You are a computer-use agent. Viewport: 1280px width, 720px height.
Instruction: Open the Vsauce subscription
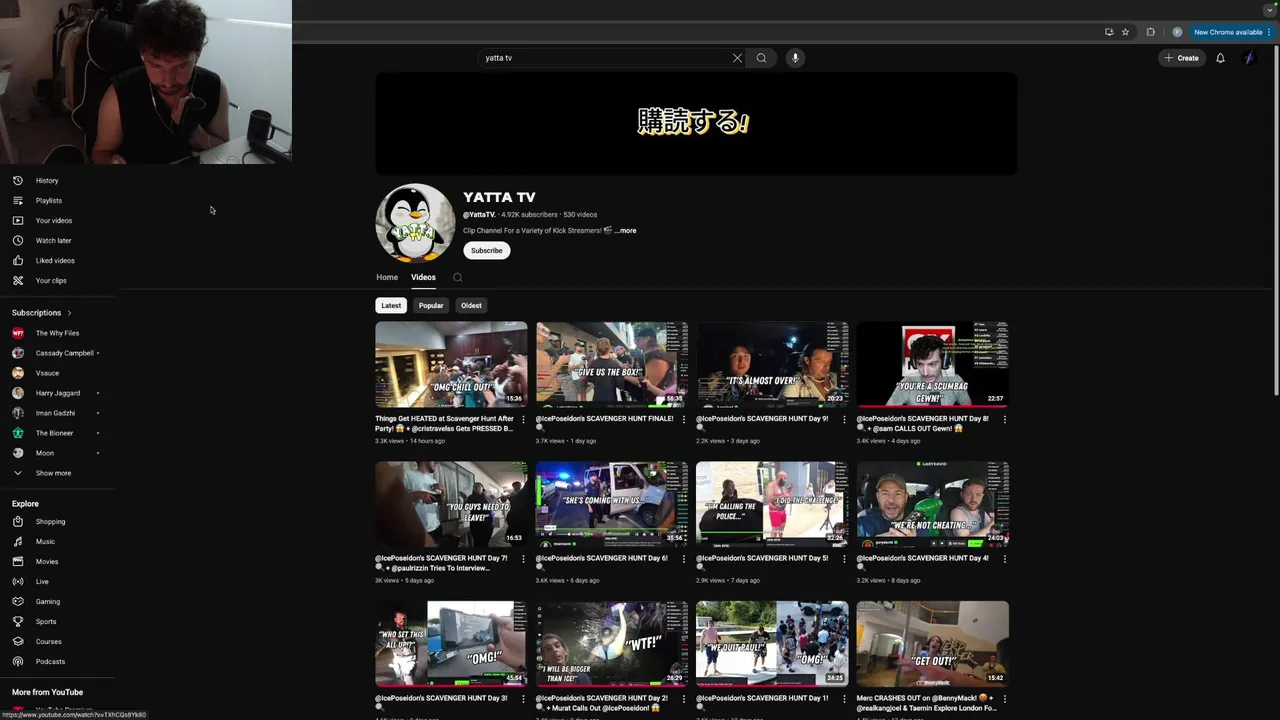(47, 373)
